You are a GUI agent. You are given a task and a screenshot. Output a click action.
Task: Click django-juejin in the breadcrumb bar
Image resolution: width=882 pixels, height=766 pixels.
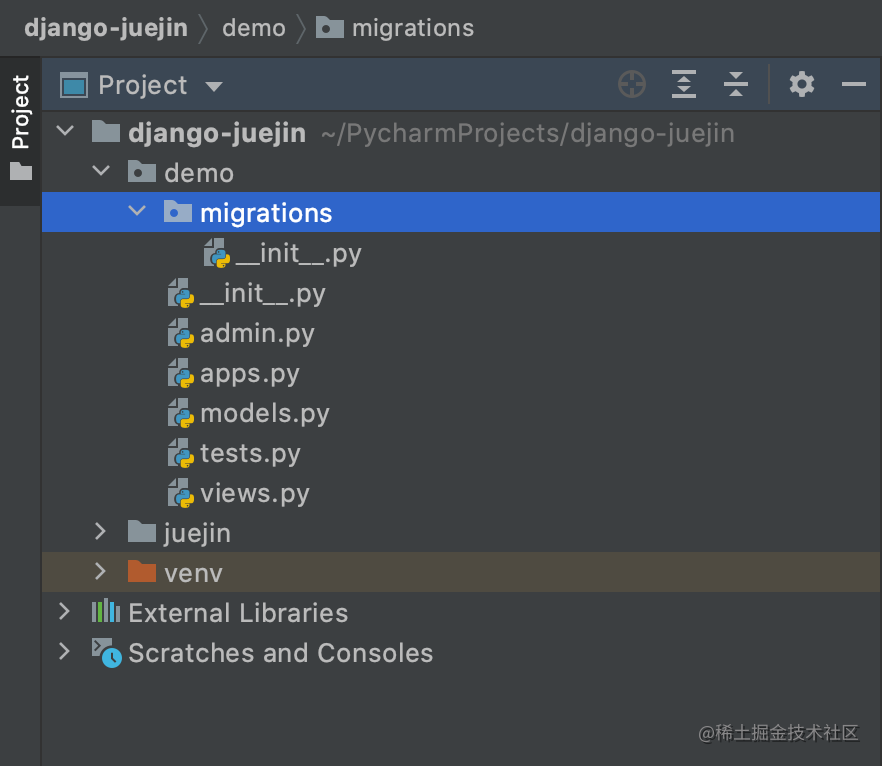[106, 28]
